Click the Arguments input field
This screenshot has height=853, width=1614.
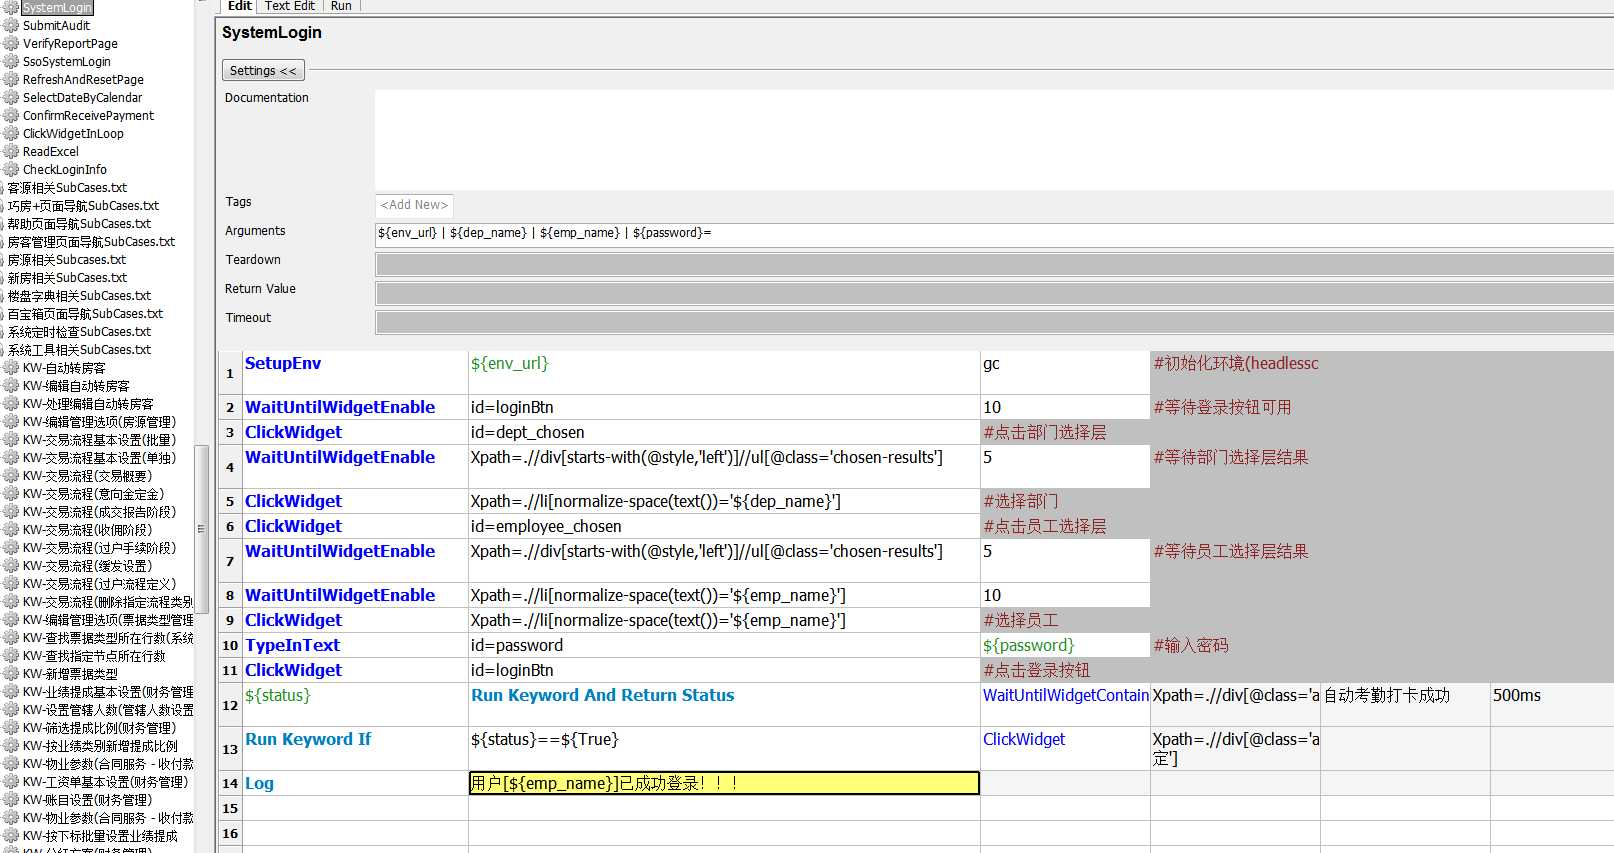coord(994,234)
